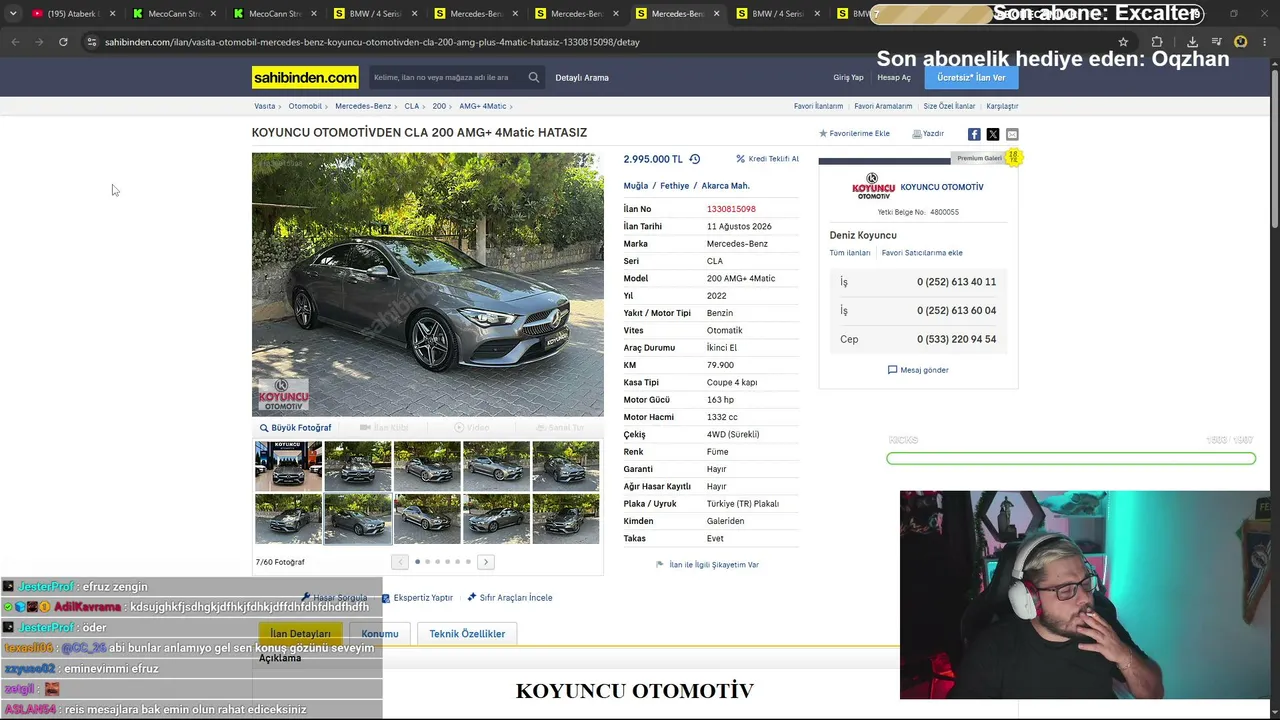Image resolution: width=1280 pixels, height=720 pixels.
Task: Click the Giriş Yap link
Action: (848, 78)
